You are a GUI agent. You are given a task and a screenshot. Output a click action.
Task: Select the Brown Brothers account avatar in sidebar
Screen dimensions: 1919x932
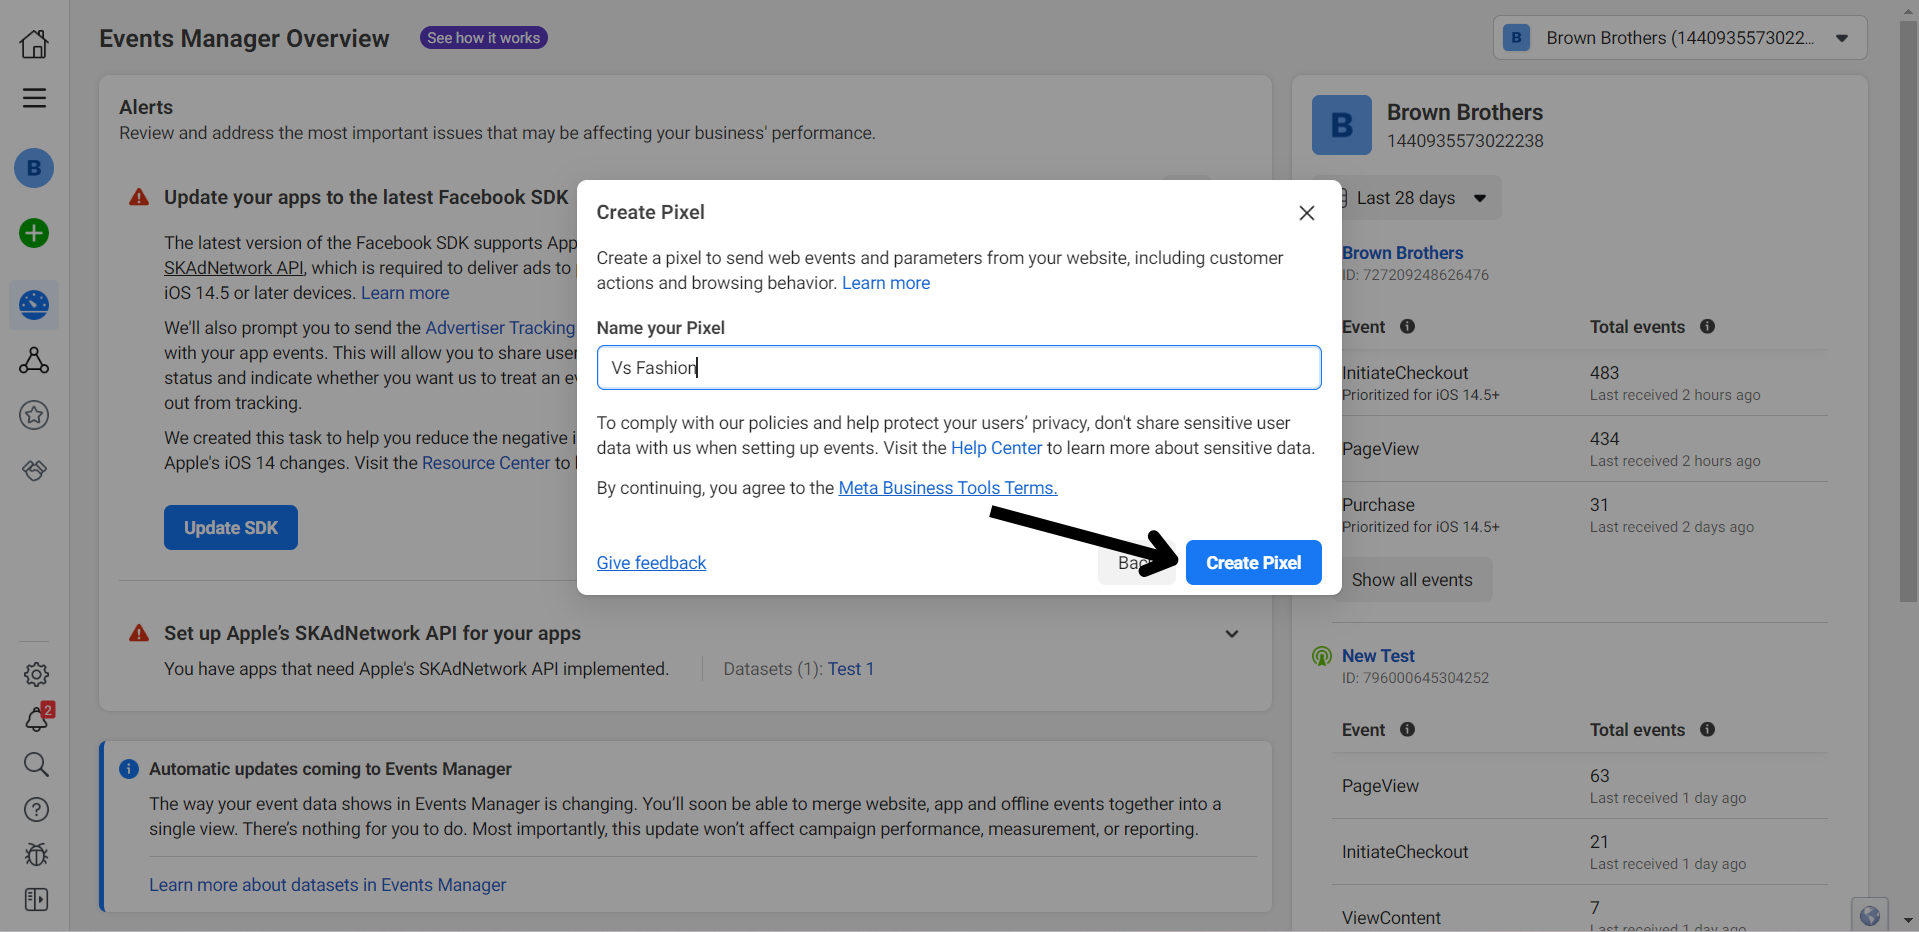[x=34, y=168]
